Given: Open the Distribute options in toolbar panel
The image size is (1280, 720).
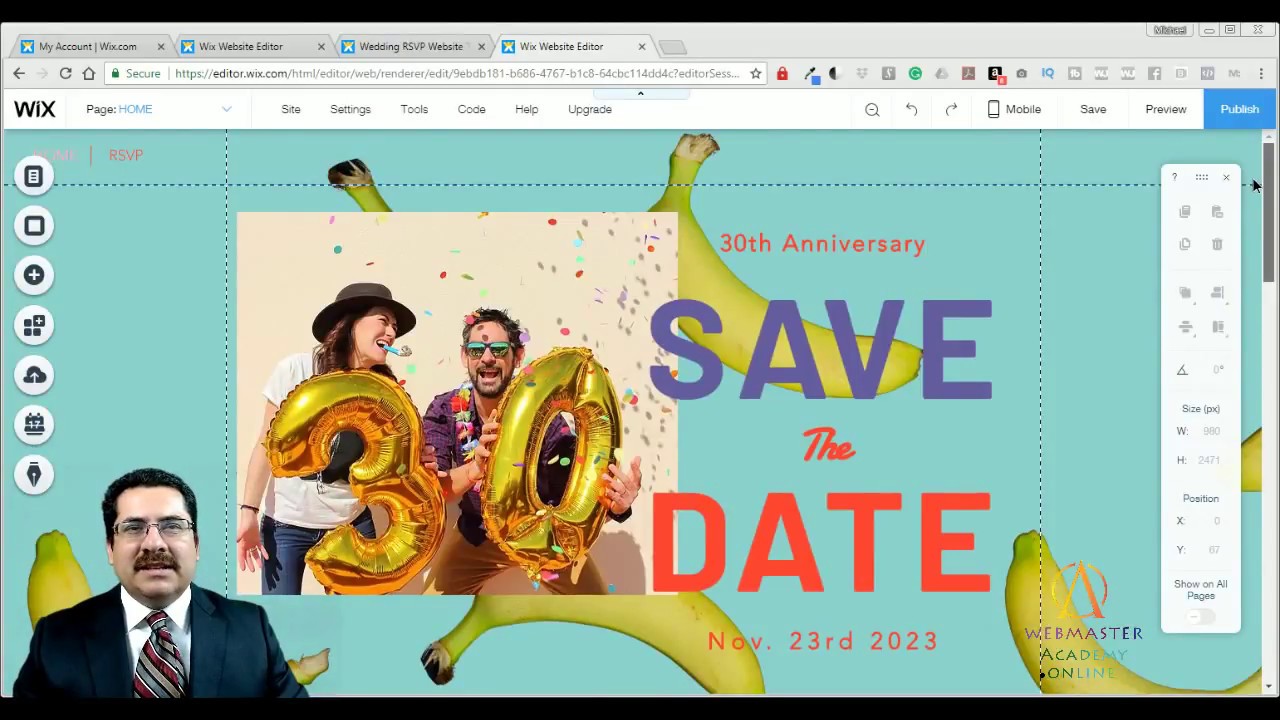Looking at the screenshot, I should coord(1185,327).
